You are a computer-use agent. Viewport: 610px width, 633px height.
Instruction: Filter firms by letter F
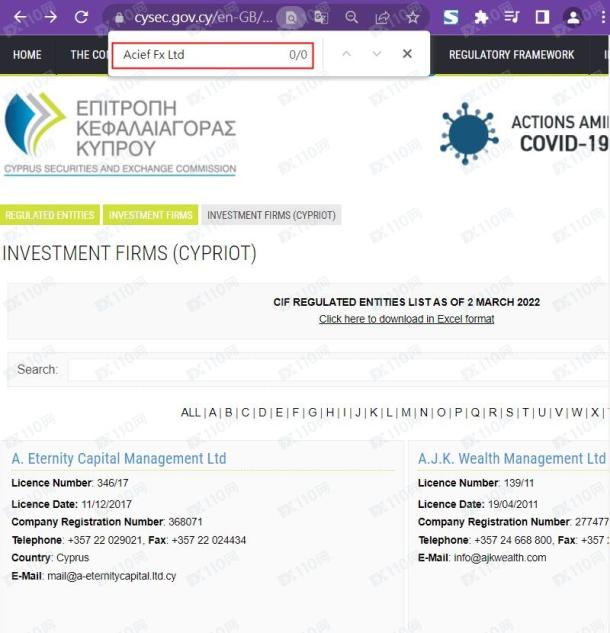pyautogui.click(x=295, y=413)
